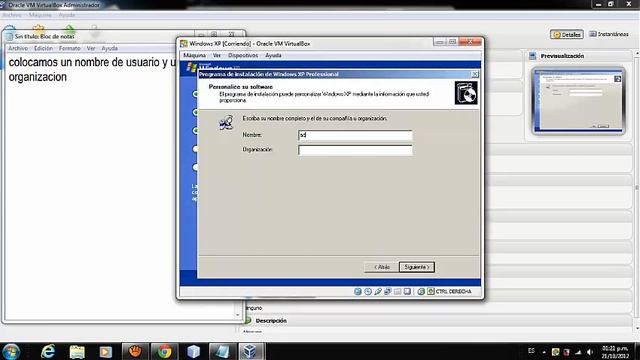
Task: Show hidden tray icons arrow
Action: (544, 352)
